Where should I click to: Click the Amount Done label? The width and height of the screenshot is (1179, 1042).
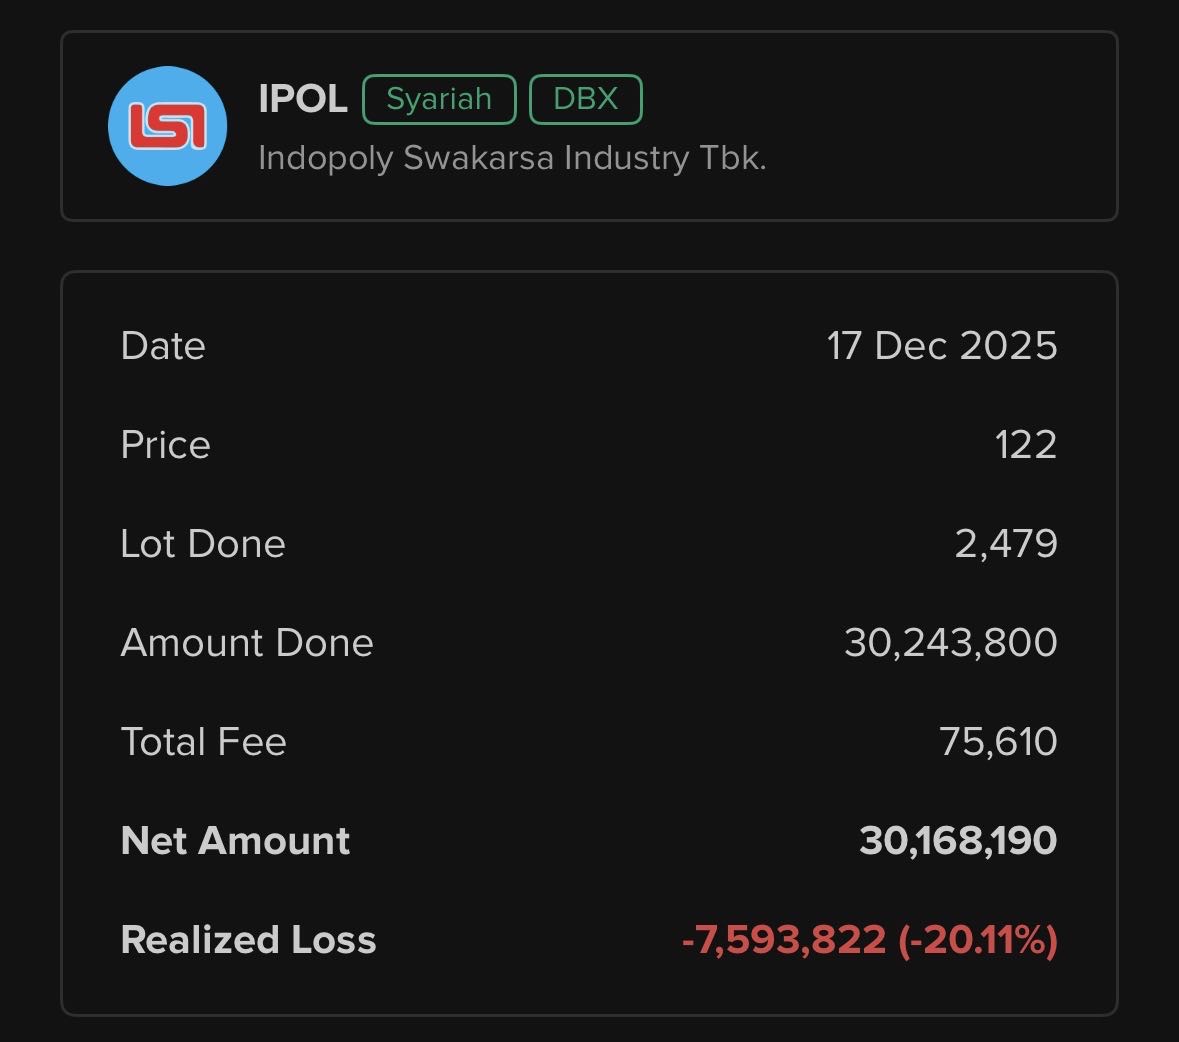click(x=247, y=643)
